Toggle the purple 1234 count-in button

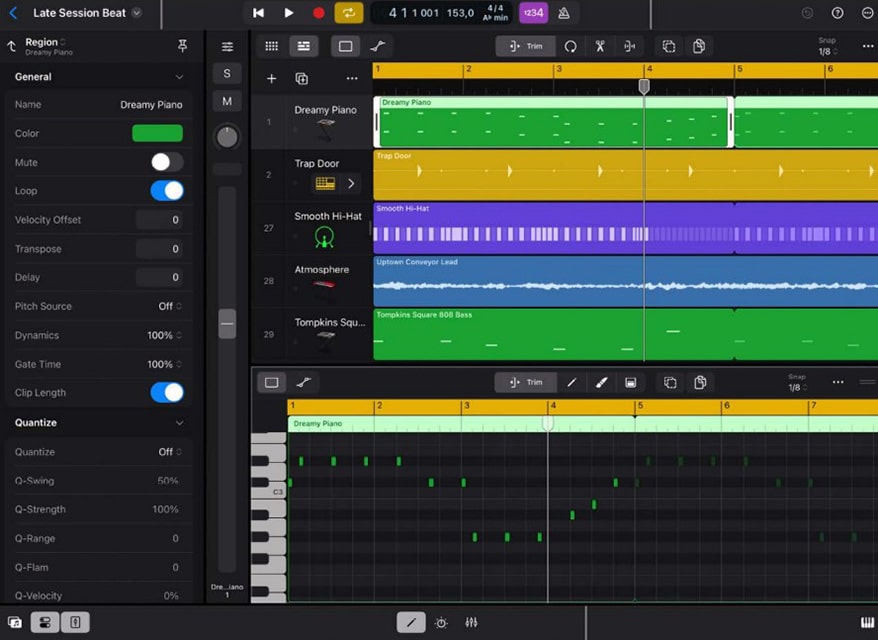pyautogui.click(x=533, y=13)
